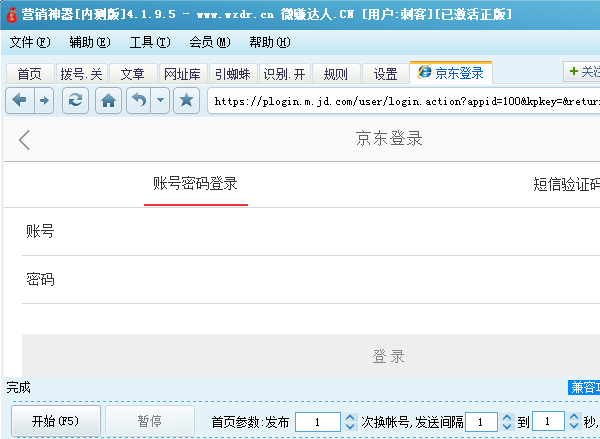Refresh the page with the reload icon

74,100
